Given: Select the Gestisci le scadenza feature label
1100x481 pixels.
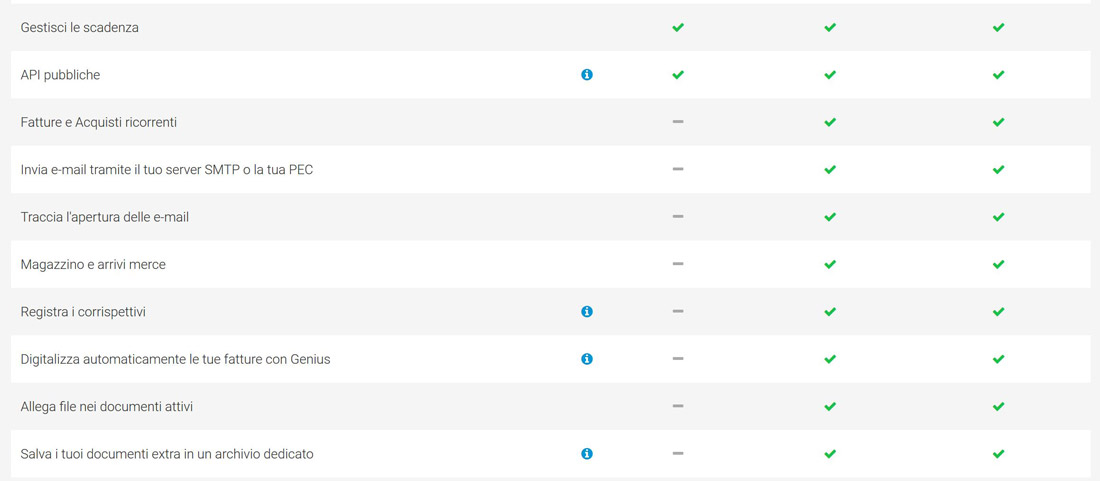Looking at the screenshot, I should point(80,28).
